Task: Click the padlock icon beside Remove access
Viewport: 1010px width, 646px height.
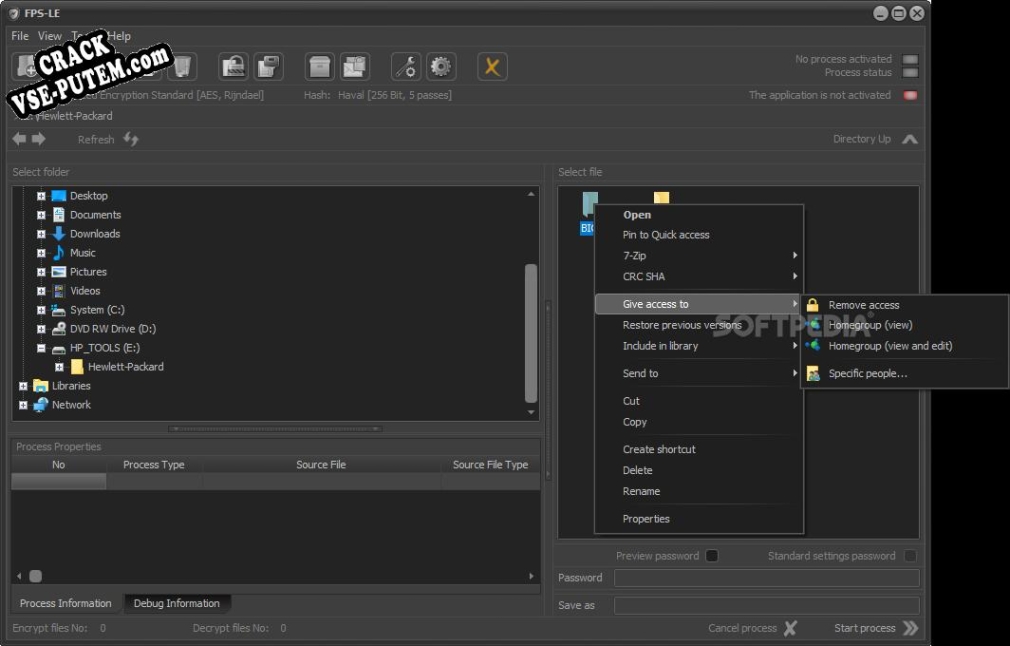Action: tap(813, 305)
